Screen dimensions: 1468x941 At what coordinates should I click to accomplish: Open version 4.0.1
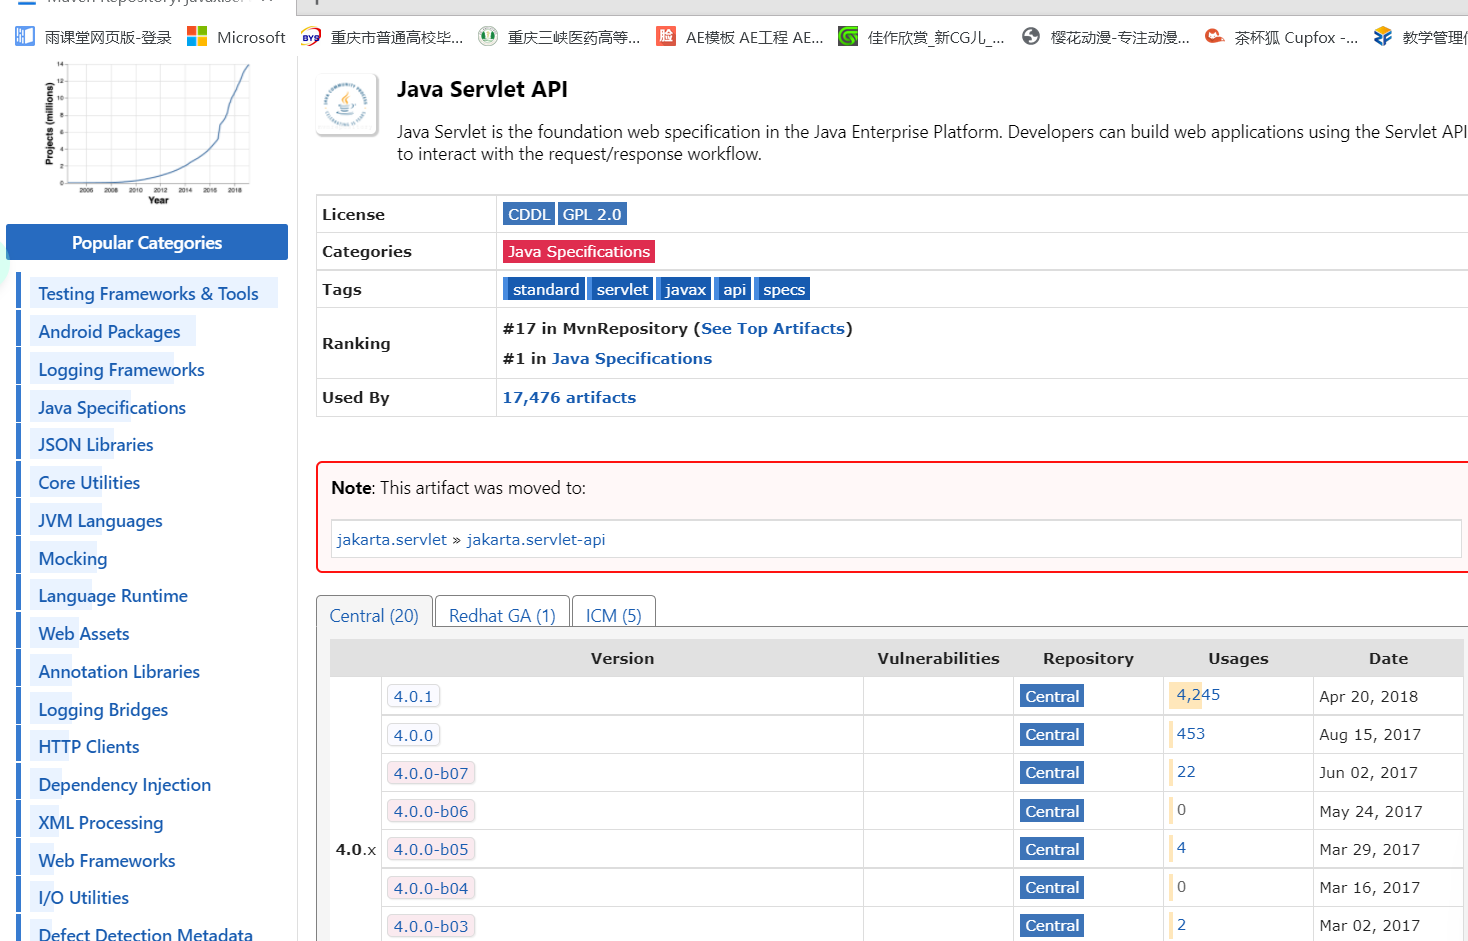coord(413,696)
